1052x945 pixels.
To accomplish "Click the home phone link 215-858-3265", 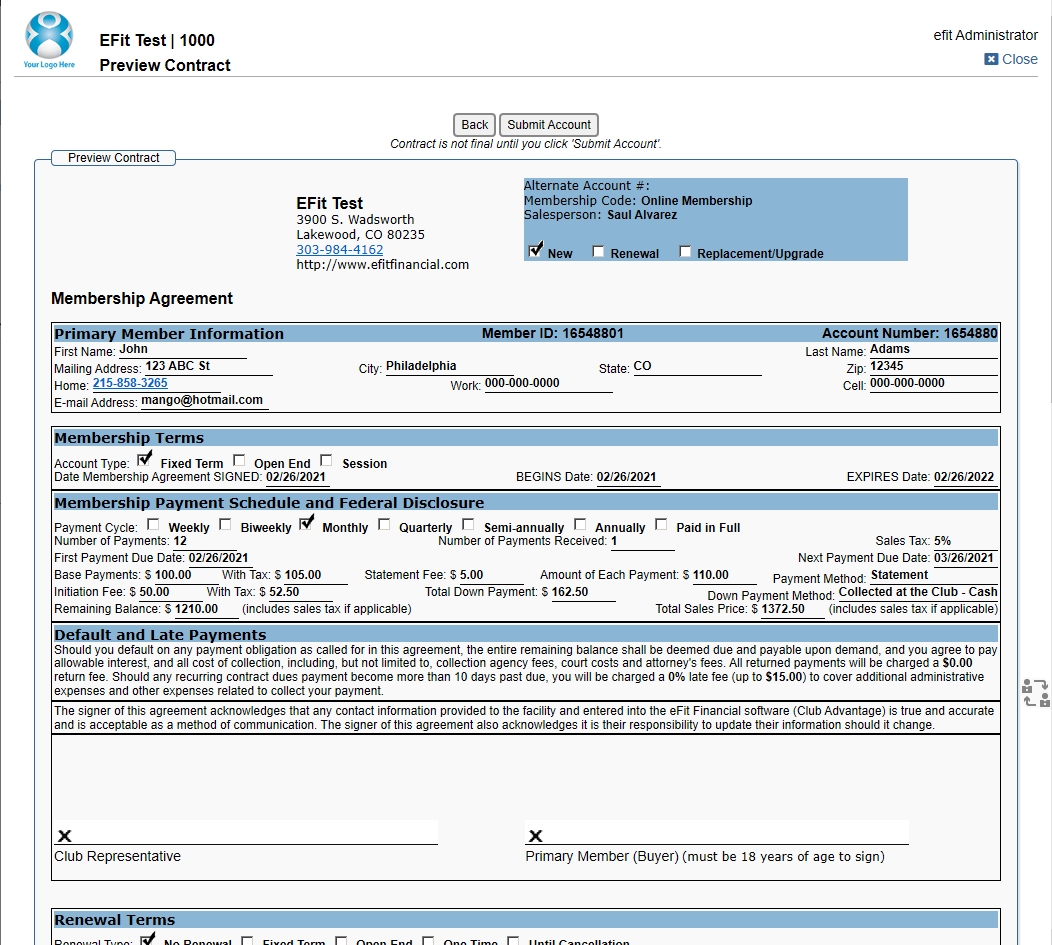I will [x=130, y=383].
